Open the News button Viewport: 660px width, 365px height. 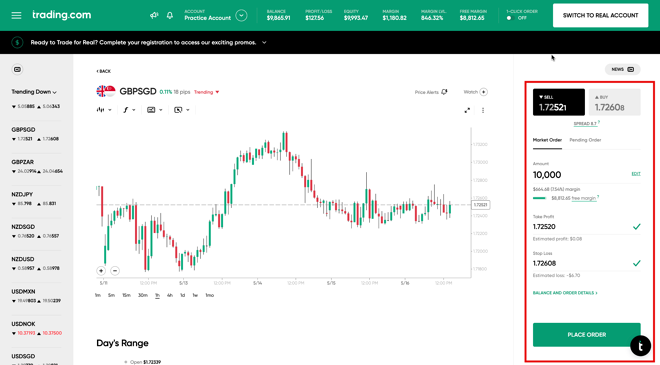[623, 69]
